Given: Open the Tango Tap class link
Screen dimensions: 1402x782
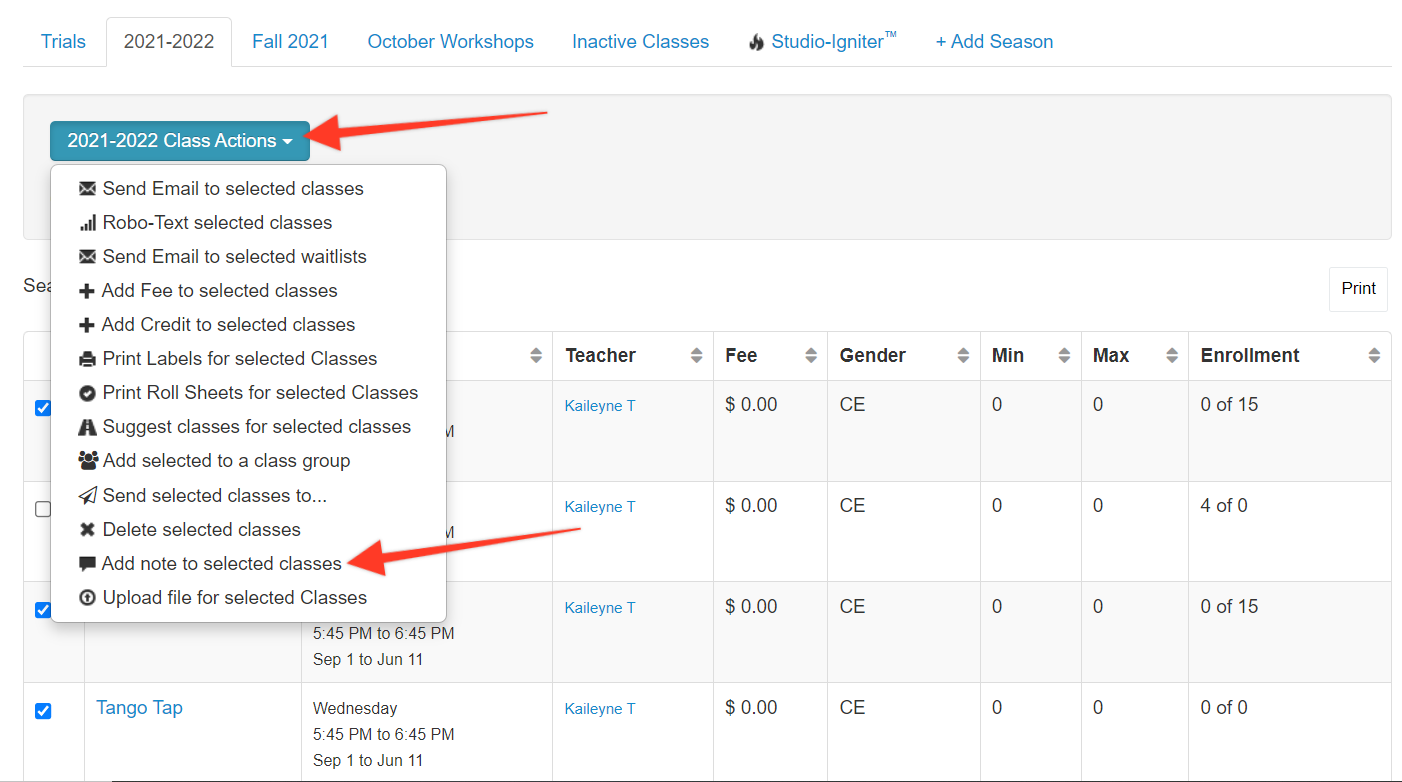Looking at the screenshot, I should (139, 708).
